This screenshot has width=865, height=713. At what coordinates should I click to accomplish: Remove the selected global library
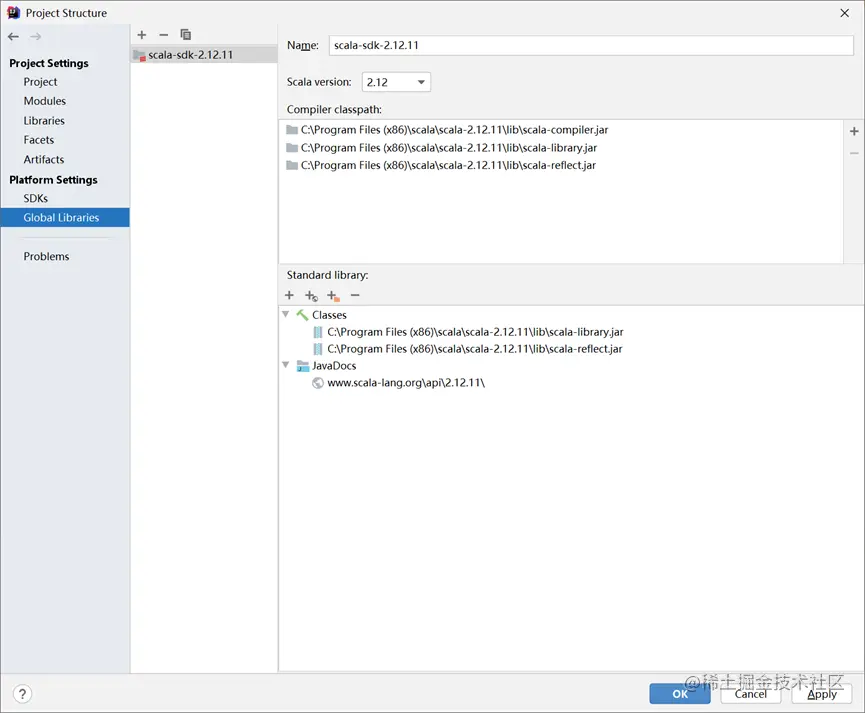(163, 35)
